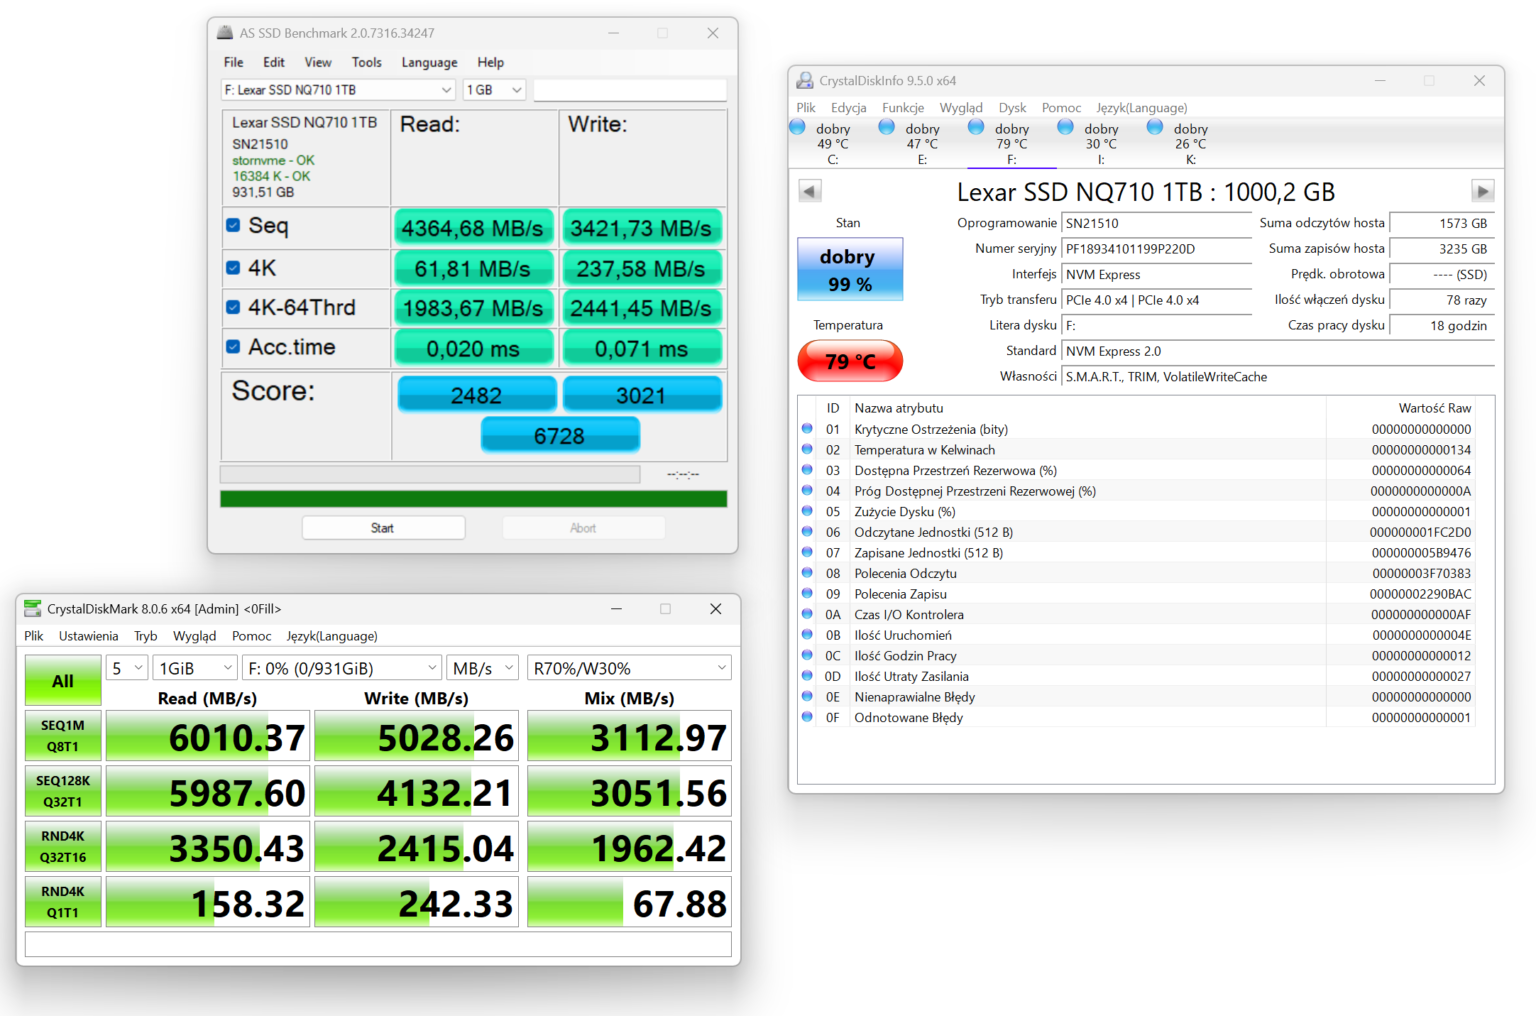The image size is (1536, 1016).
Task: Click the red 79 °C temperature gauge icon
Action: (849, 360)
